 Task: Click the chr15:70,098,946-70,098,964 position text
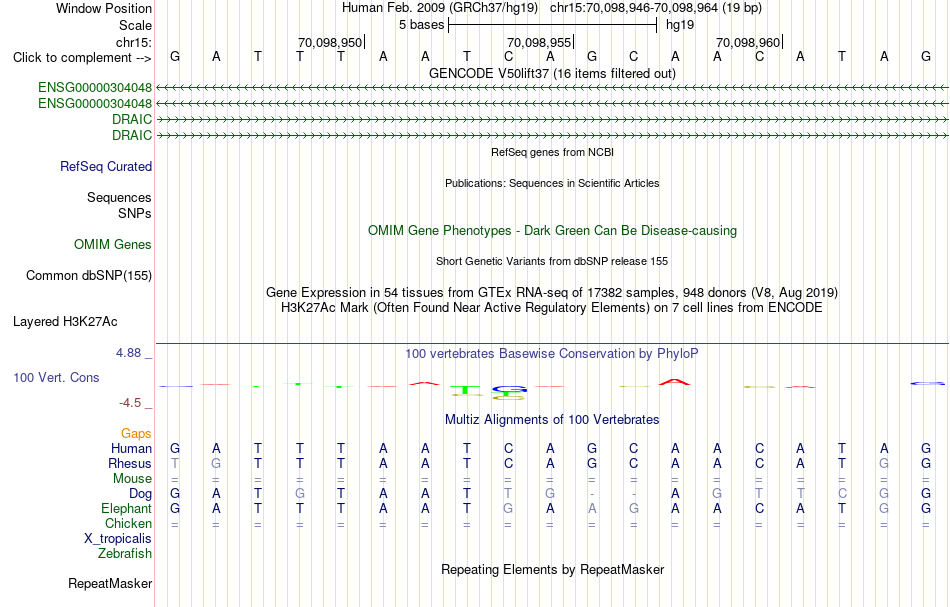click(x=656, y=8)
